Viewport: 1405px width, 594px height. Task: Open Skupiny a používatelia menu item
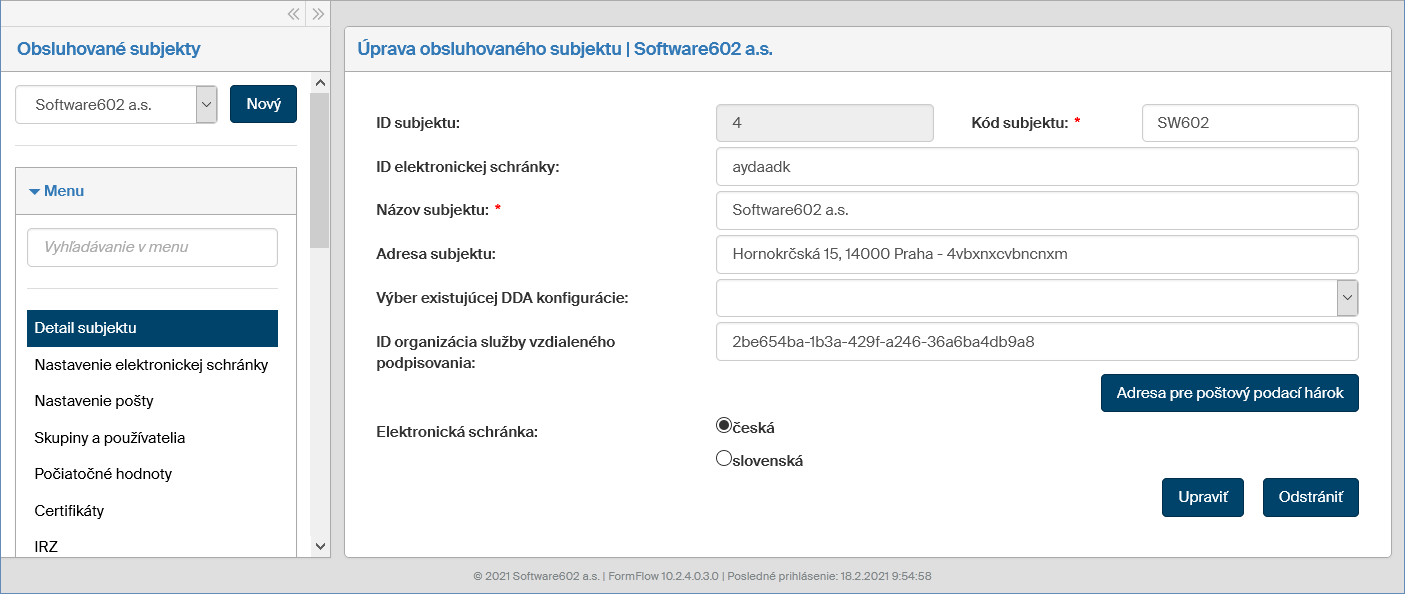[x=110, y=438]
